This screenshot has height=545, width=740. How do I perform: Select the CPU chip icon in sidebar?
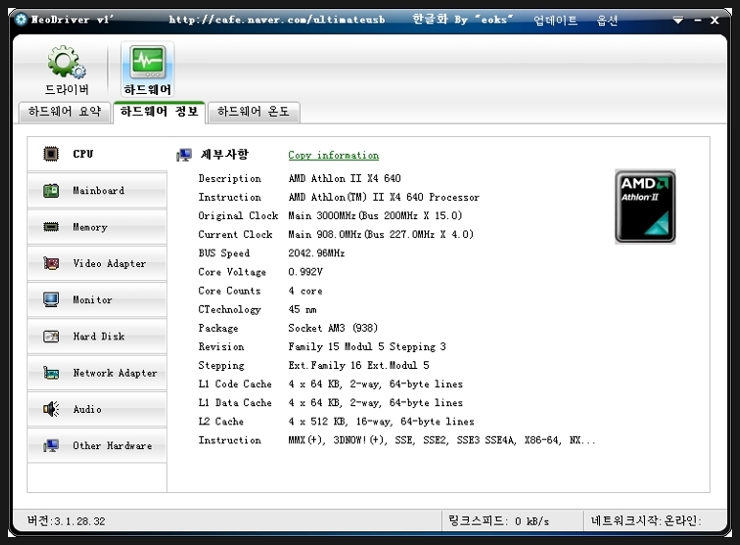pyautogui.click(x=51, y=154)
